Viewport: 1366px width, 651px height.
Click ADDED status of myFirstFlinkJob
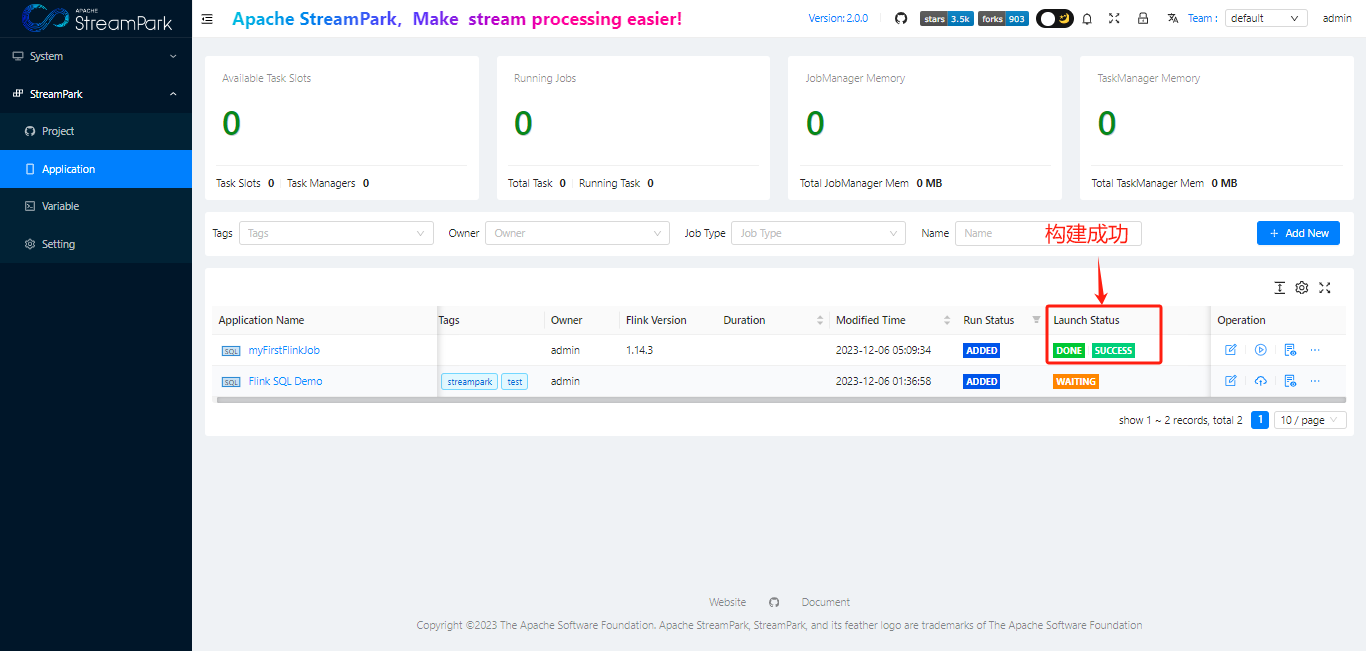(982, 350)
